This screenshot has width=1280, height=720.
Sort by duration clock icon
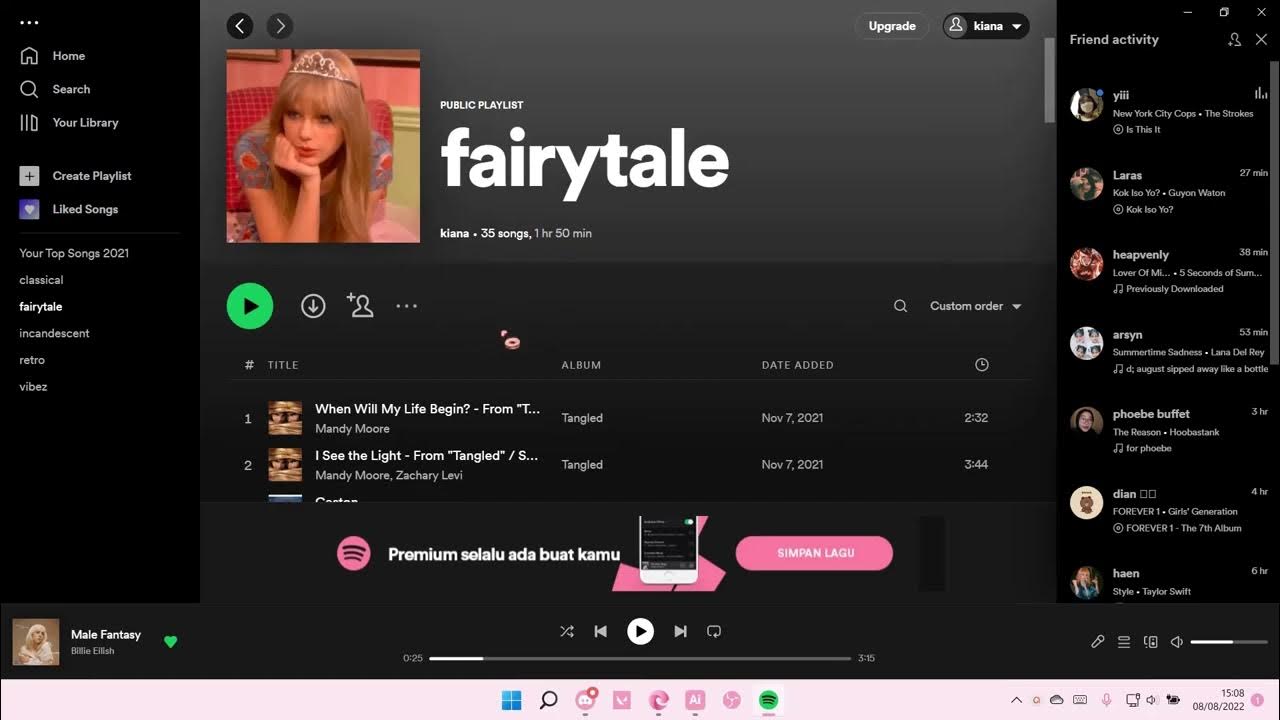pos(982,365)
